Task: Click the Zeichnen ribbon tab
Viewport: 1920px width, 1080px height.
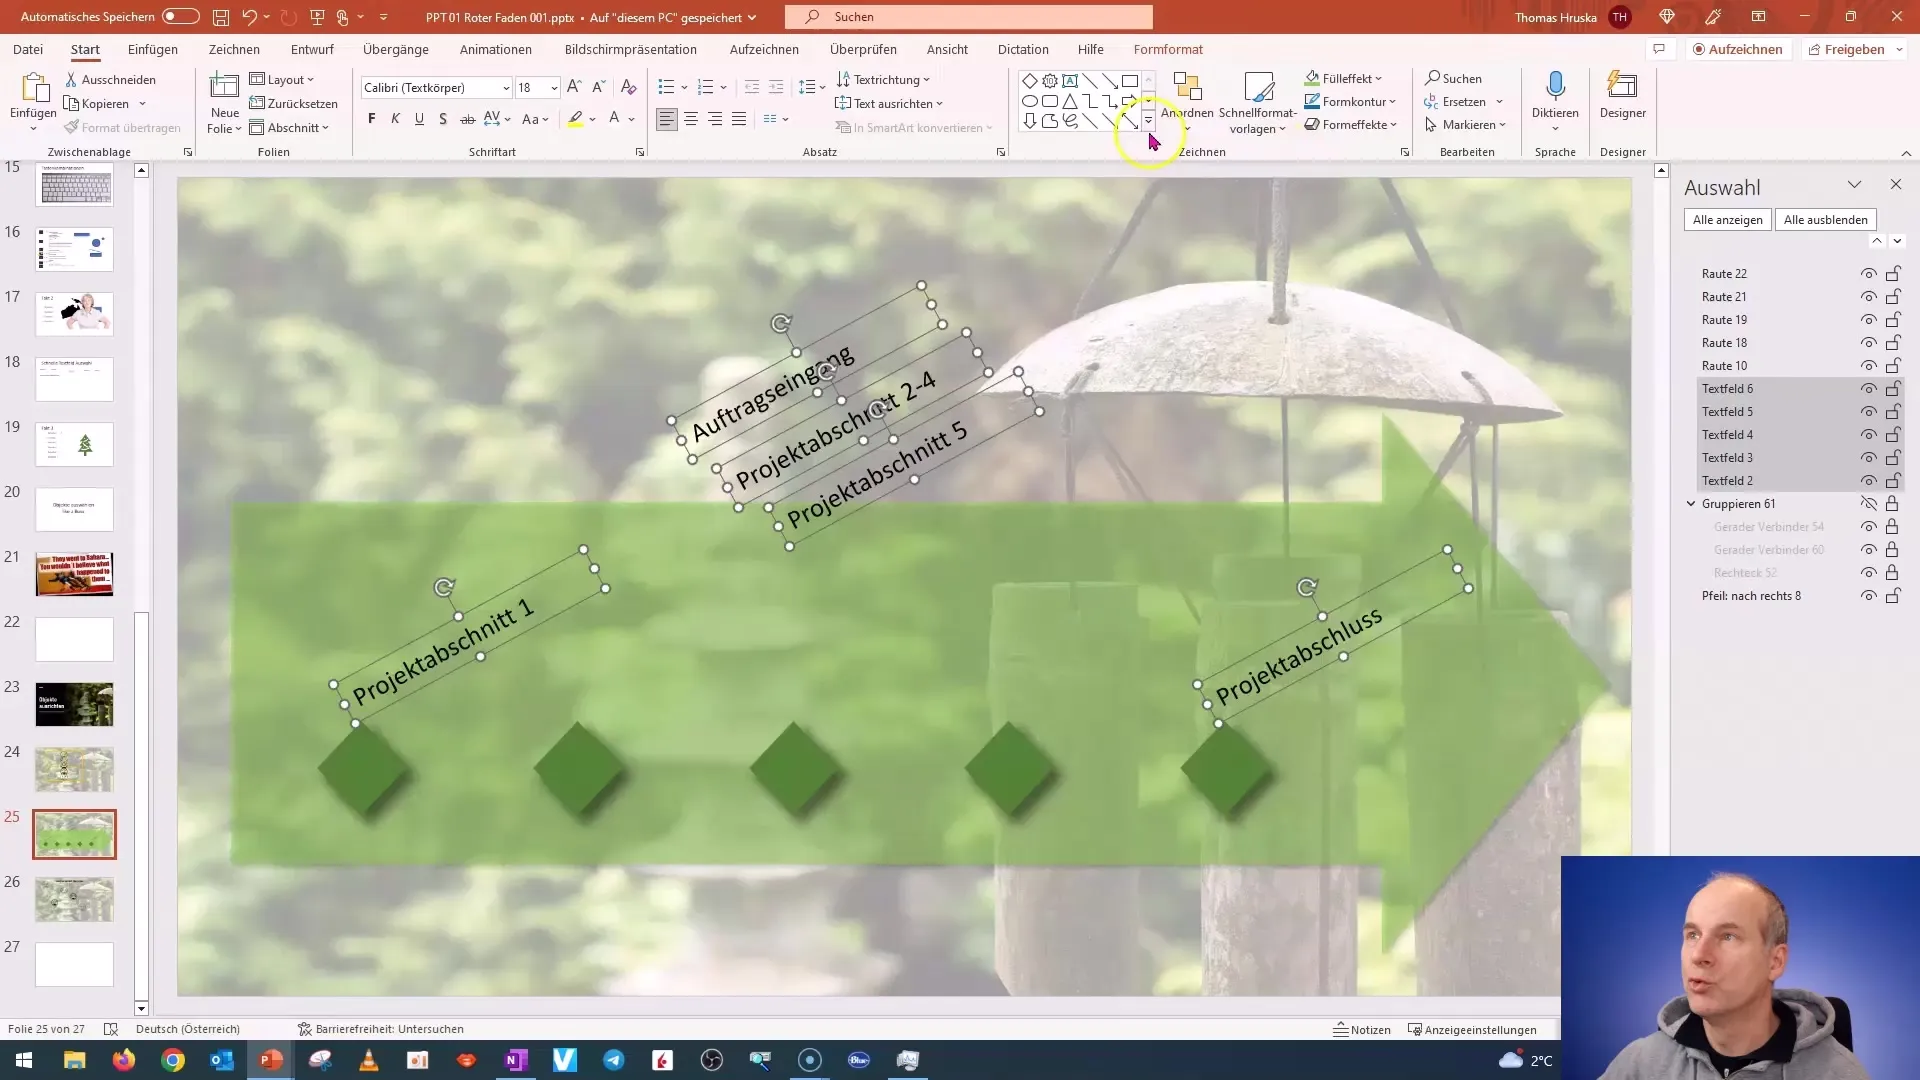Action: pos(233,49)
